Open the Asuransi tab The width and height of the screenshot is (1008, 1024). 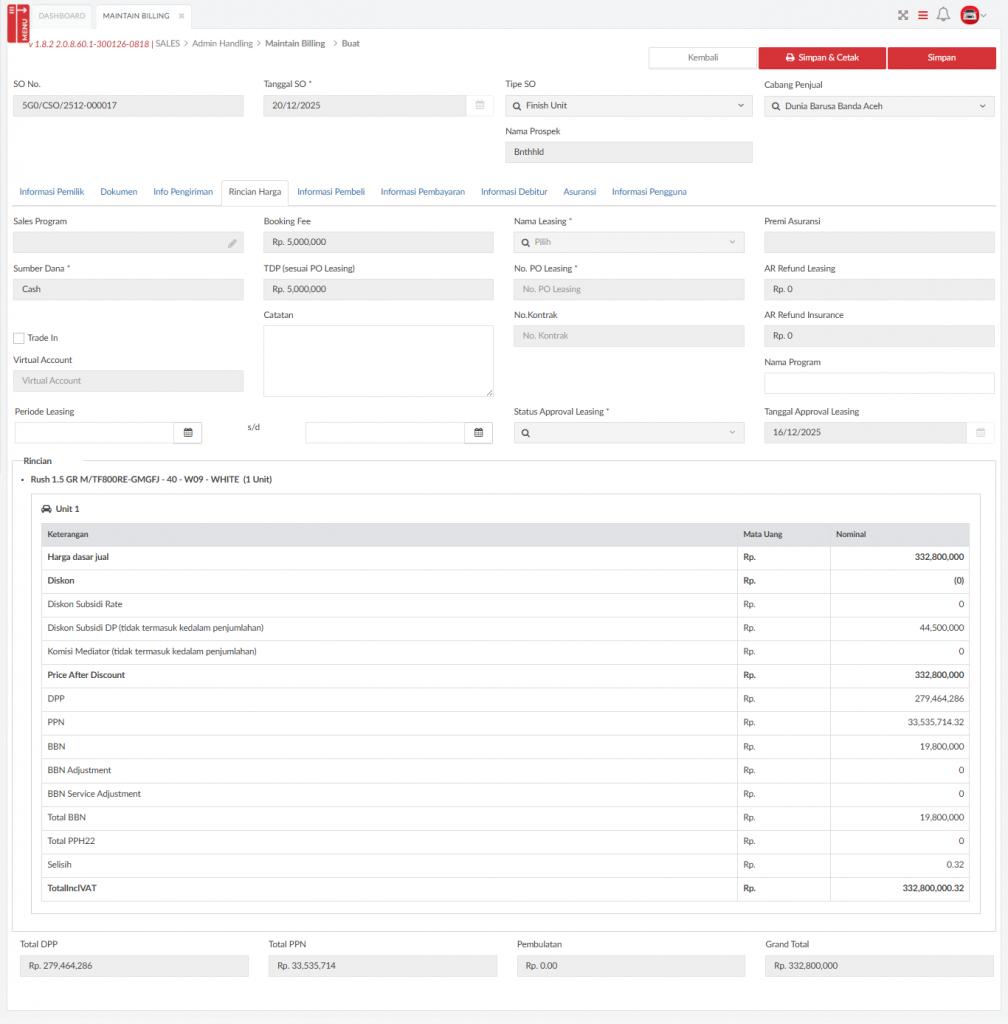pos(579,192)
